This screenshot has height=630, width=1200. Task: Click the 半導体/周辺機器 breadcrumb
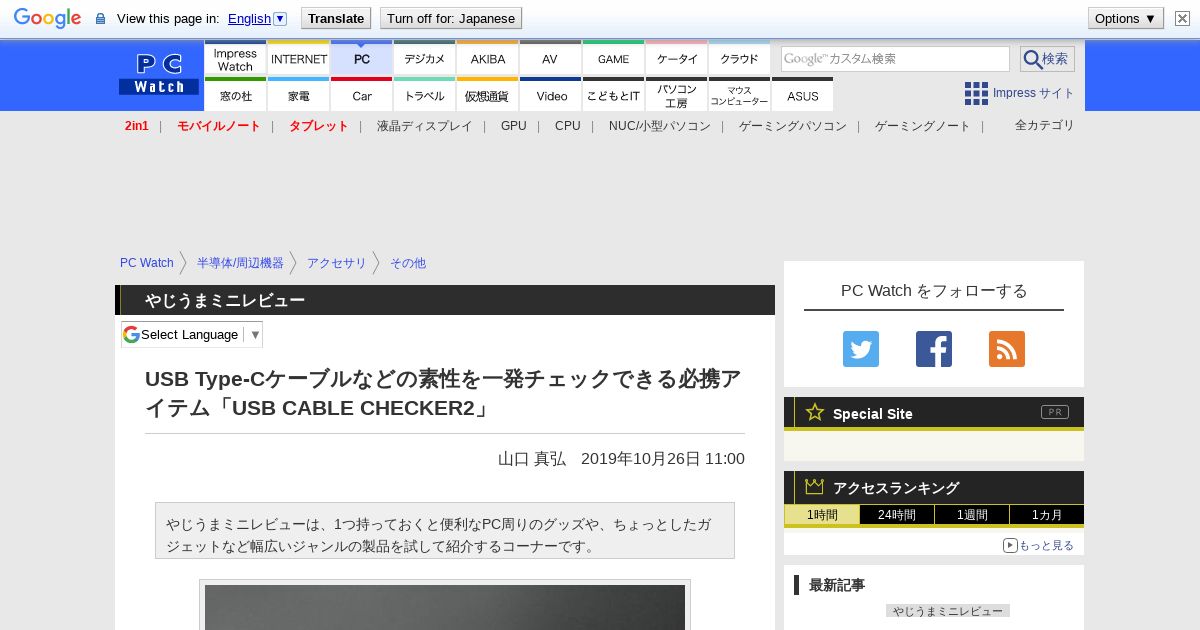tap(240, 263)
